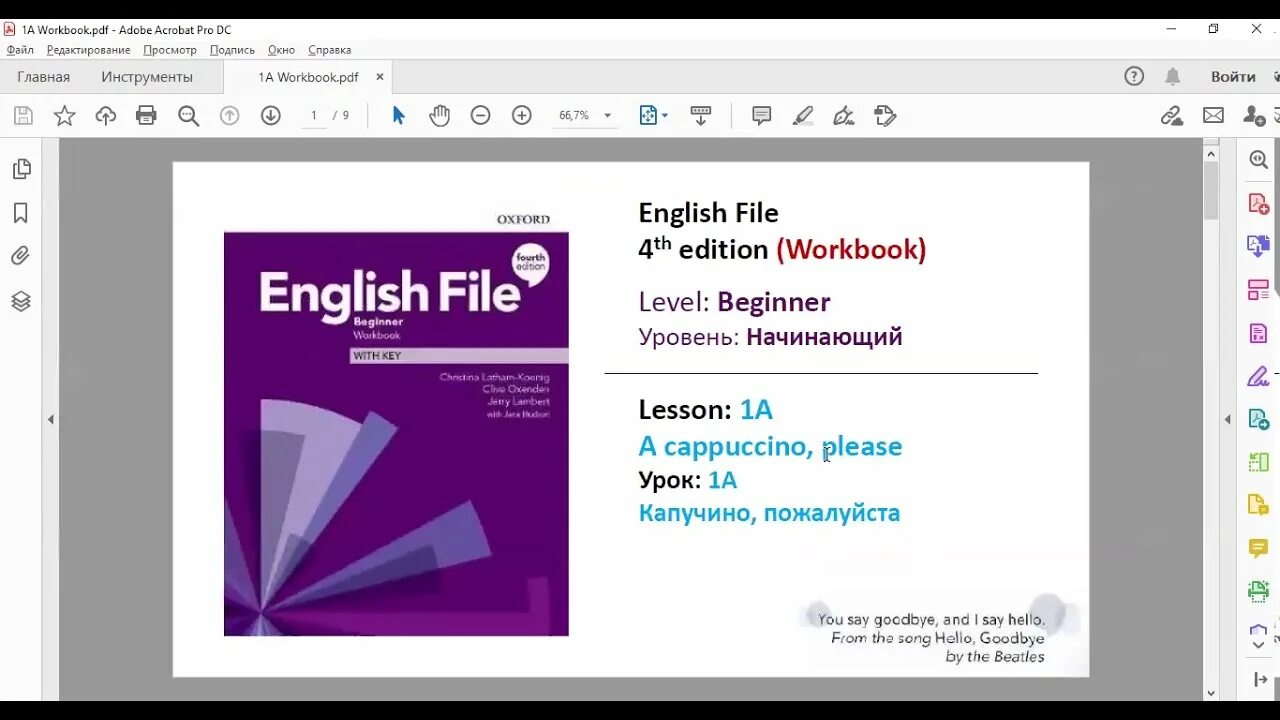Viewport: 1280px width, 720px height.
Task: Open the 66,7% zoom level dropdown
Action: tap(585, 116)
